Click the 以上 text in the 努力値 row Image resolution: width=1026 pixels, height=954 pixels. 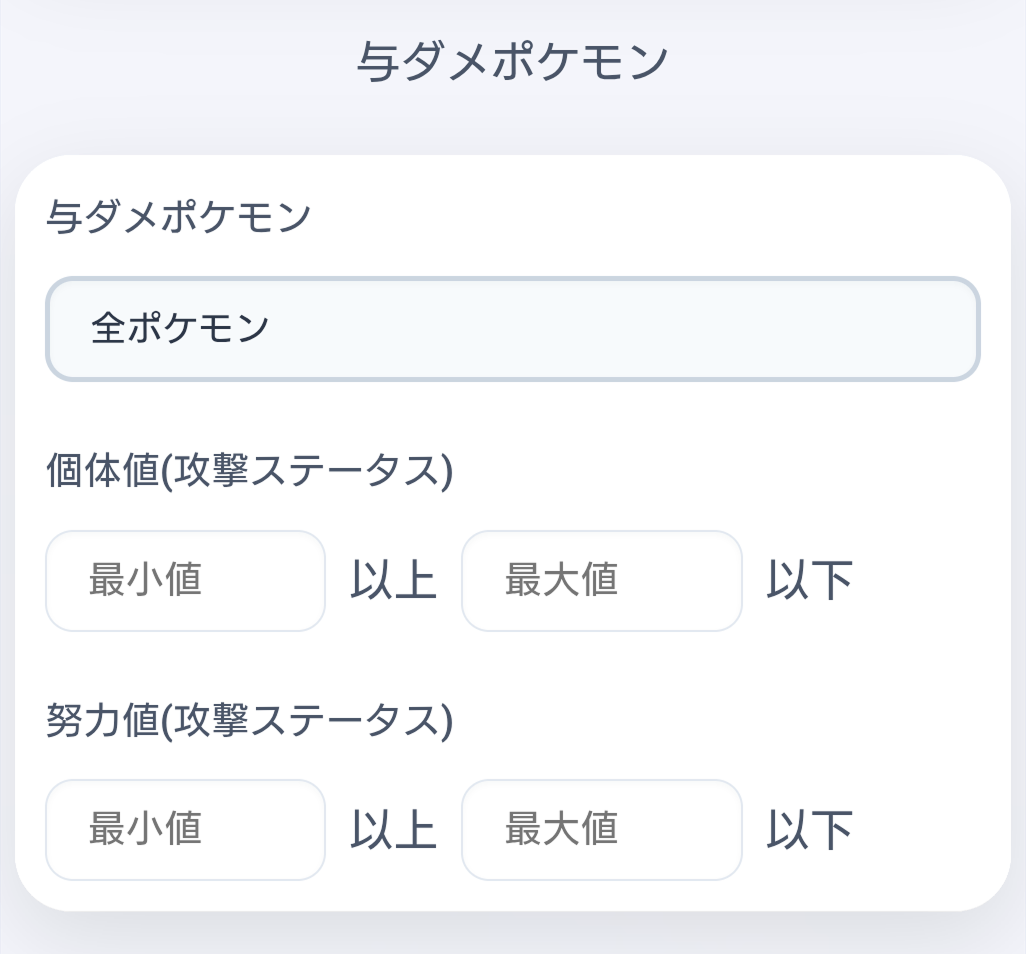click(x=393, y=830)
